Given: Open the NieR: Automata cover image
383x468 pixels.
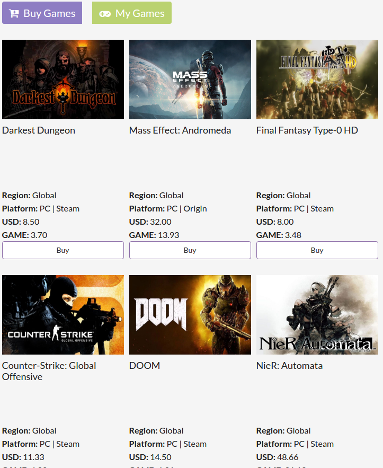Looking at the screenshot, I should 317,315.
